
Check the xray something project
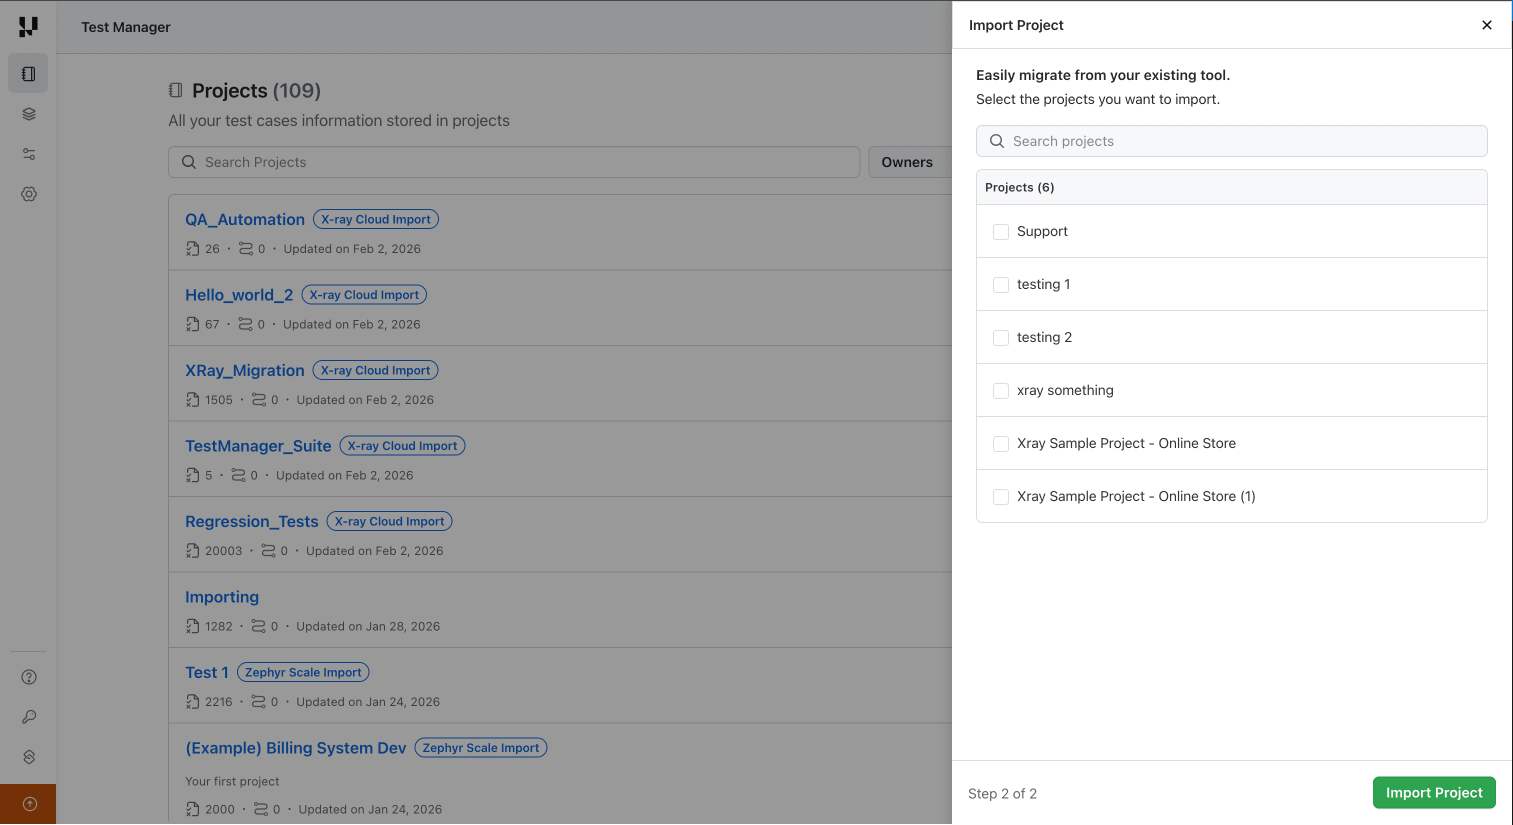pos(1001,390)
